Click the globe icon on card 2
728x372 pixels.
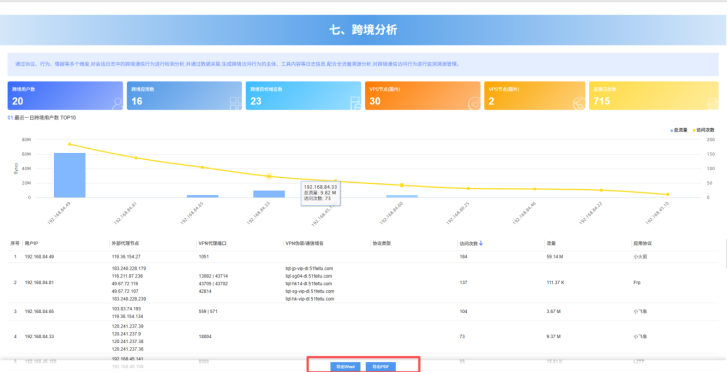[578, 103]
